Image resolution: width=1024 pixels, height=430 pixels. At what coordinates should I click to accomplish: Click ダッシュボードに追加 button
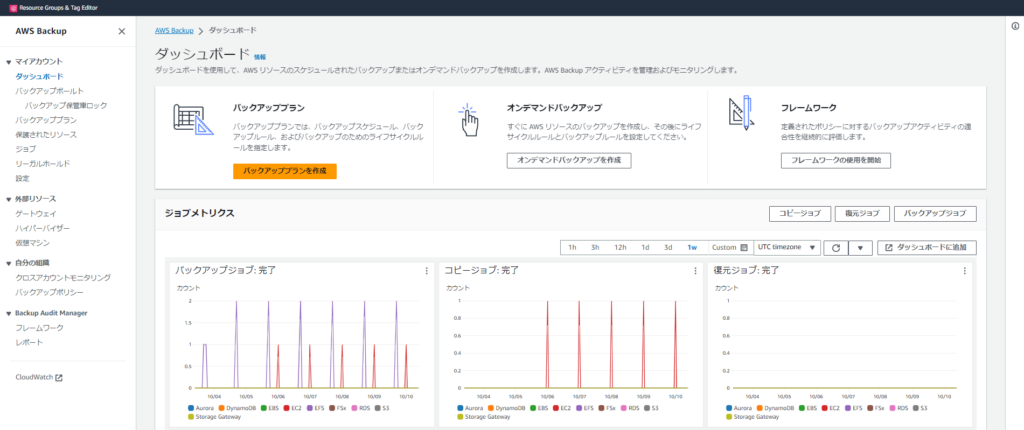(927, 248)
